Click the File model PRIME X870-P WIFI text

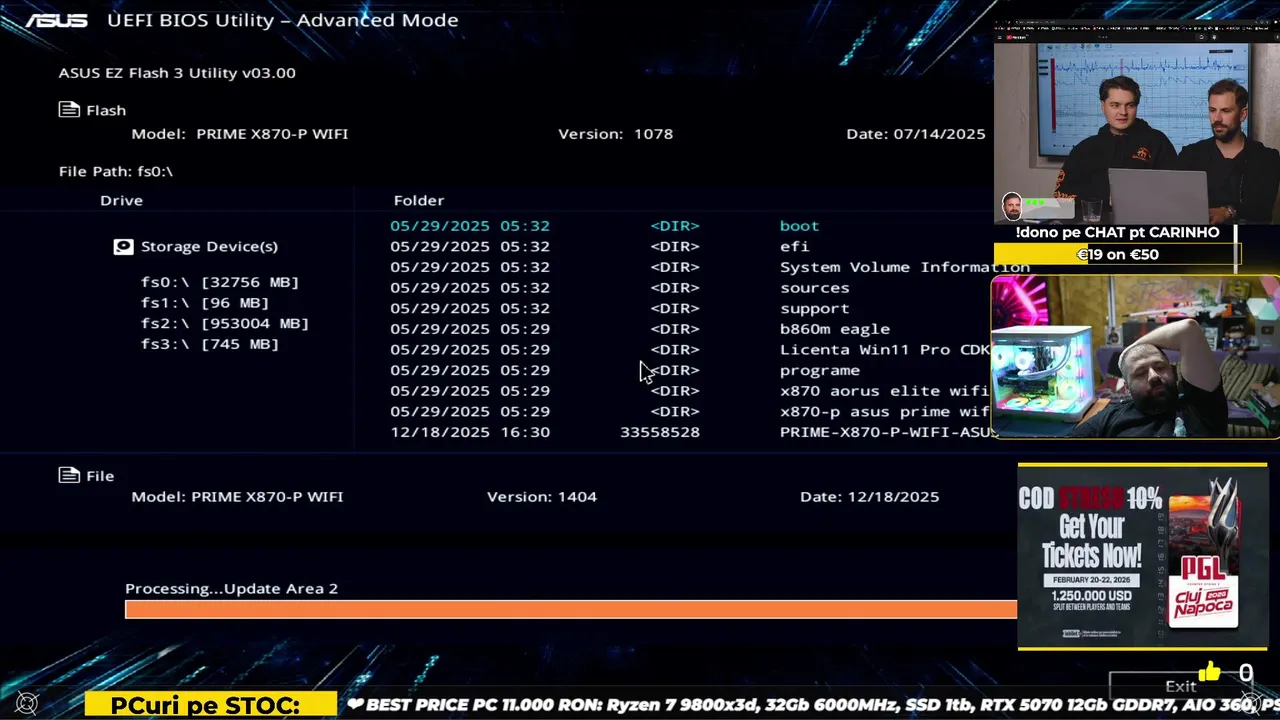click(267, 496)
